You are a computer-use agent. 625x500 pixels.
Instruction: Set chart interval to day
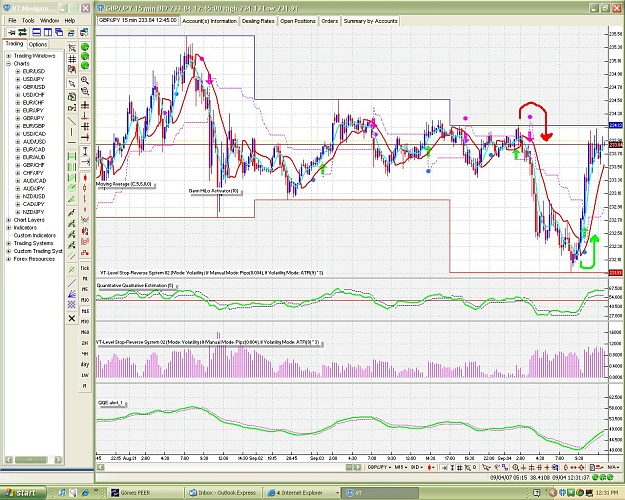85,364
